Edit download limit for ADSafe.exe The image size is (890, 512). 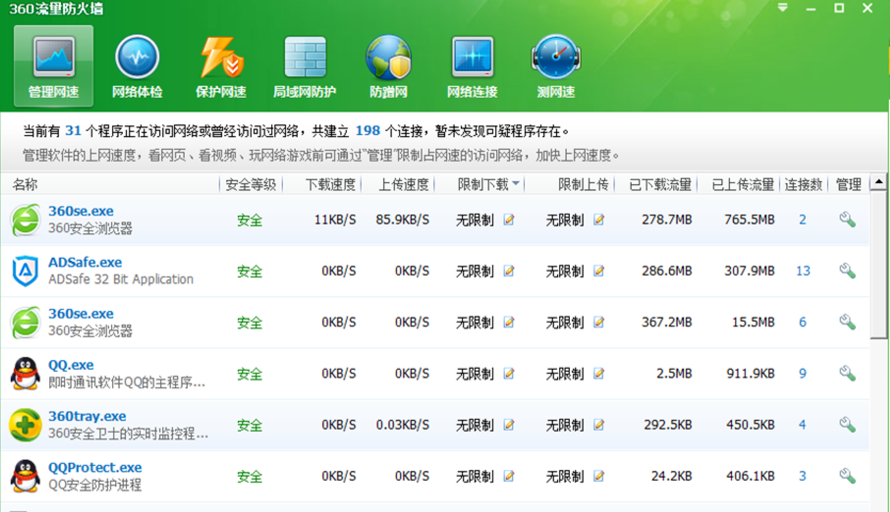(x=509, y=271)
